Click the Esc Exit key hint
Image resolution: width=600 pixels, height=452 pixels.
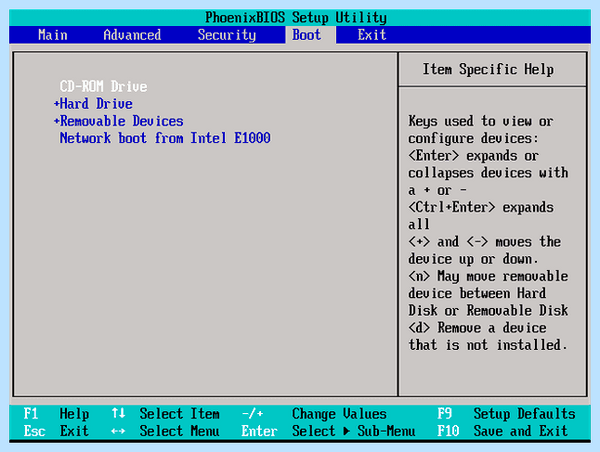click(x=56, y=431)
